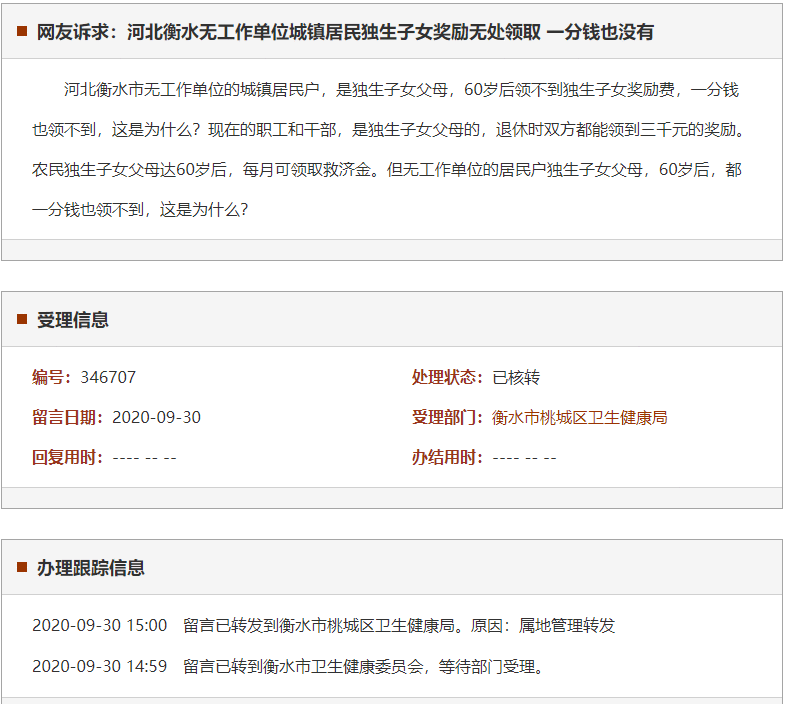Image resolution: width=785 pixels, height=704 pixels.
Task: Open the 衡水市桃城区卫生健康局 department link
Action: [579, 417]
